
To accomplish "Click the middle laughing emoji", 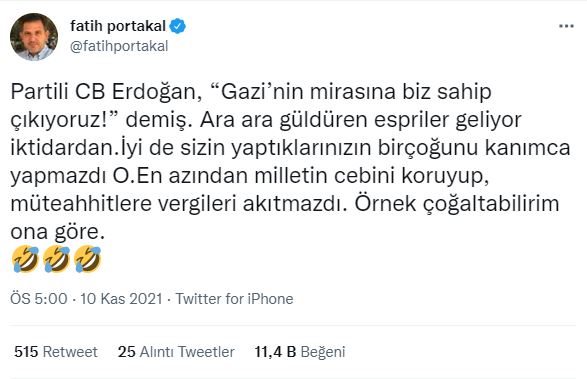I will point(57,259).
